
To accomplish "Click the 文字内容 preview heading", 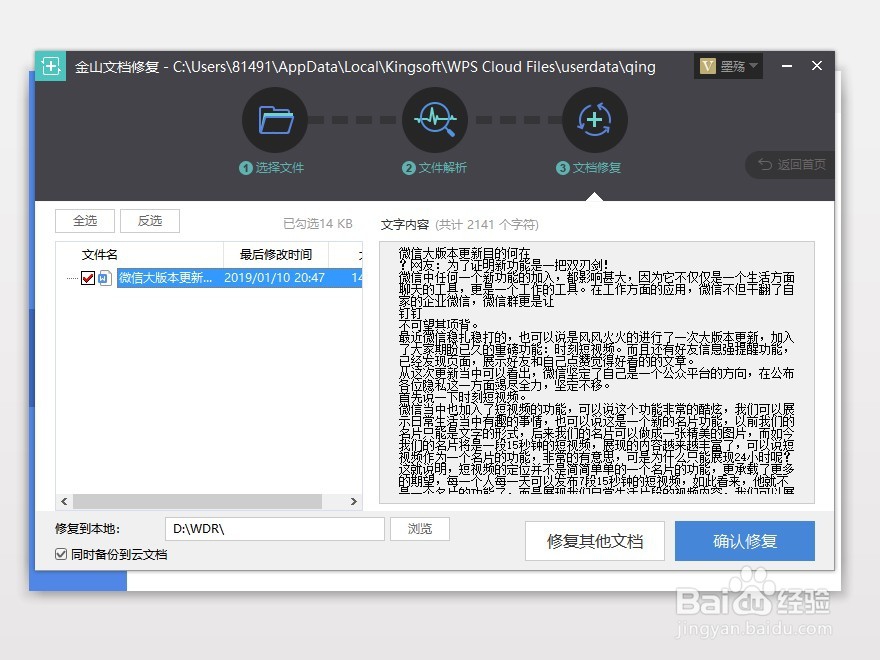I will point(405,224).
